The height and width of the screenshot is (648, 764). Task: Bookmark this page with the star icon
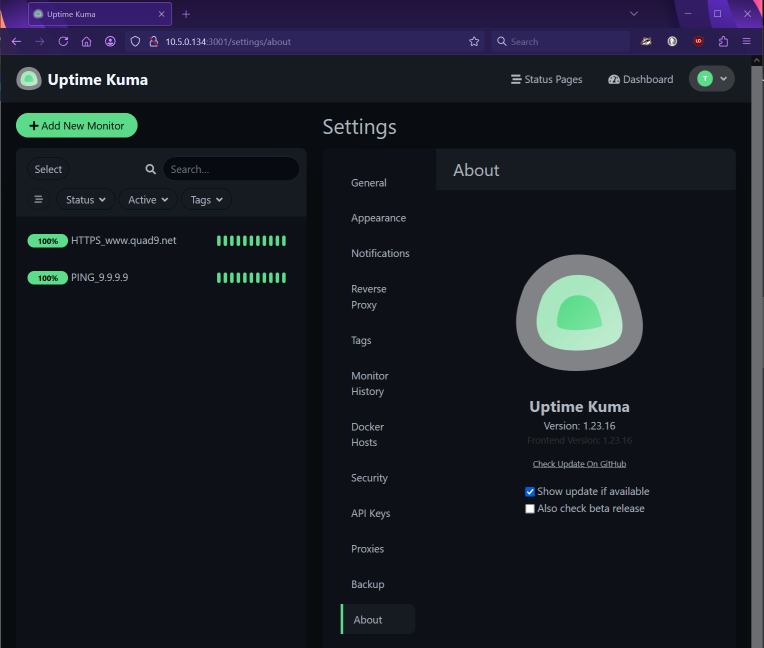click(474, 42)
